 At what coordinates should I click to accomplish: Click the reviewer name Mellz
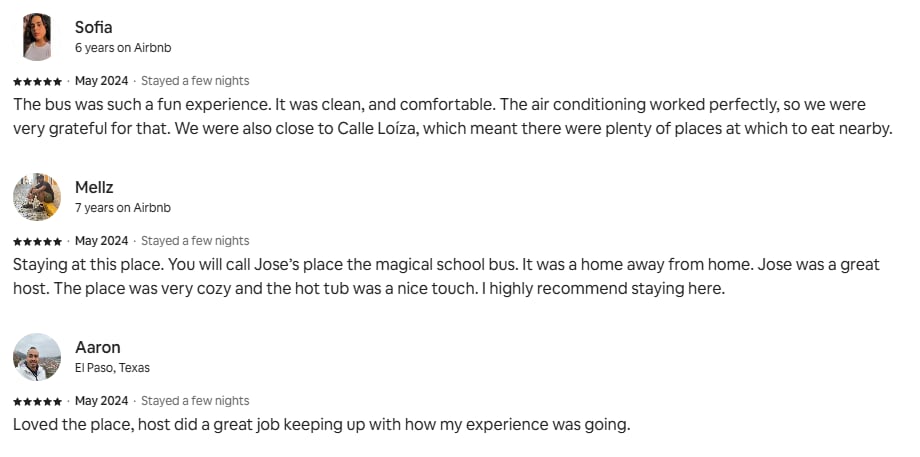pyautogui.click(x=94, y=187)
